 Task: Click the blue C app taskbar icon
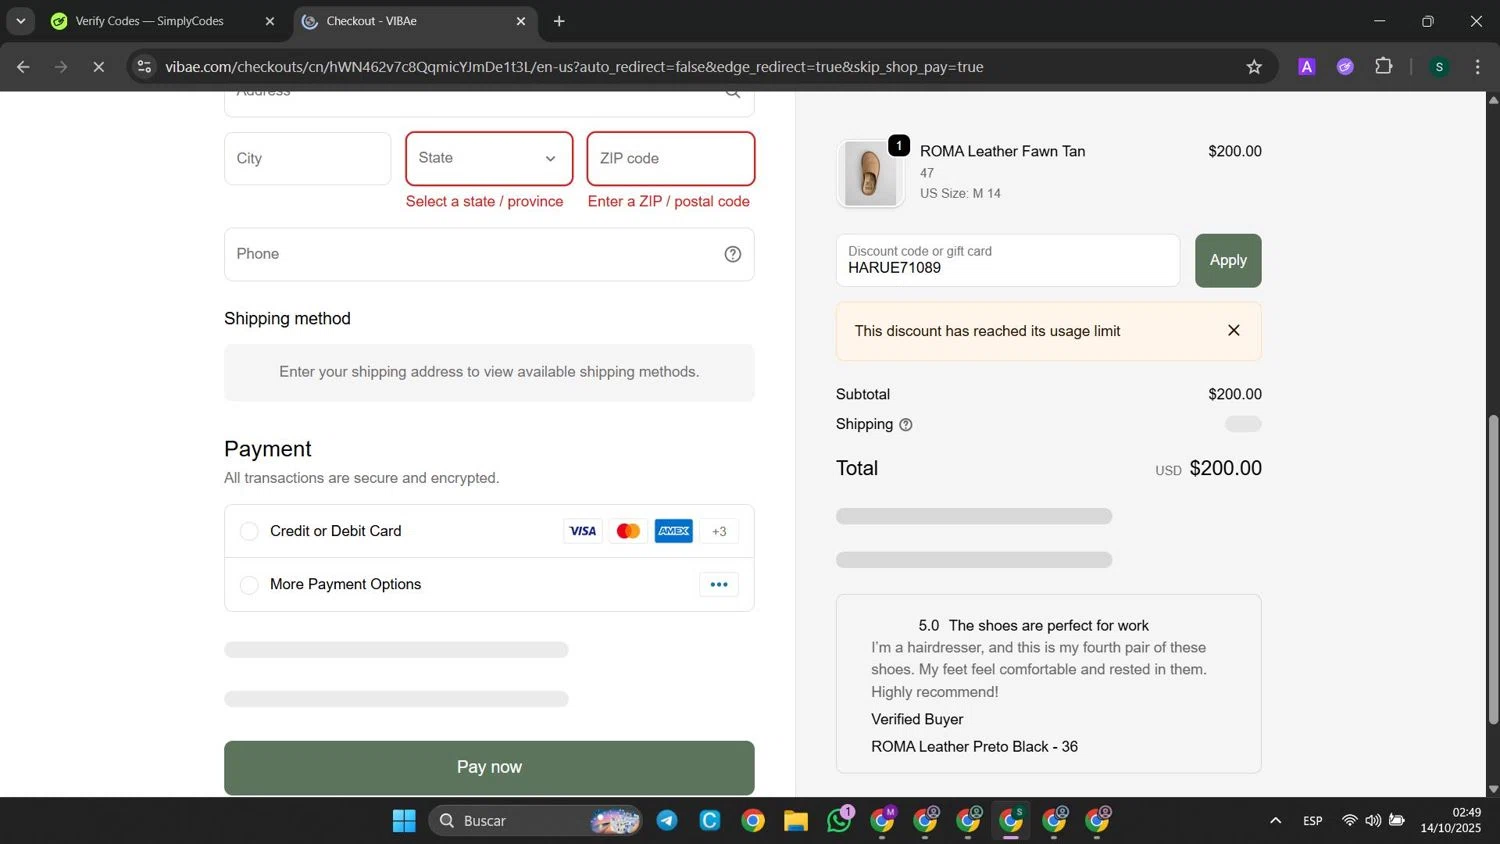[710, 821]
